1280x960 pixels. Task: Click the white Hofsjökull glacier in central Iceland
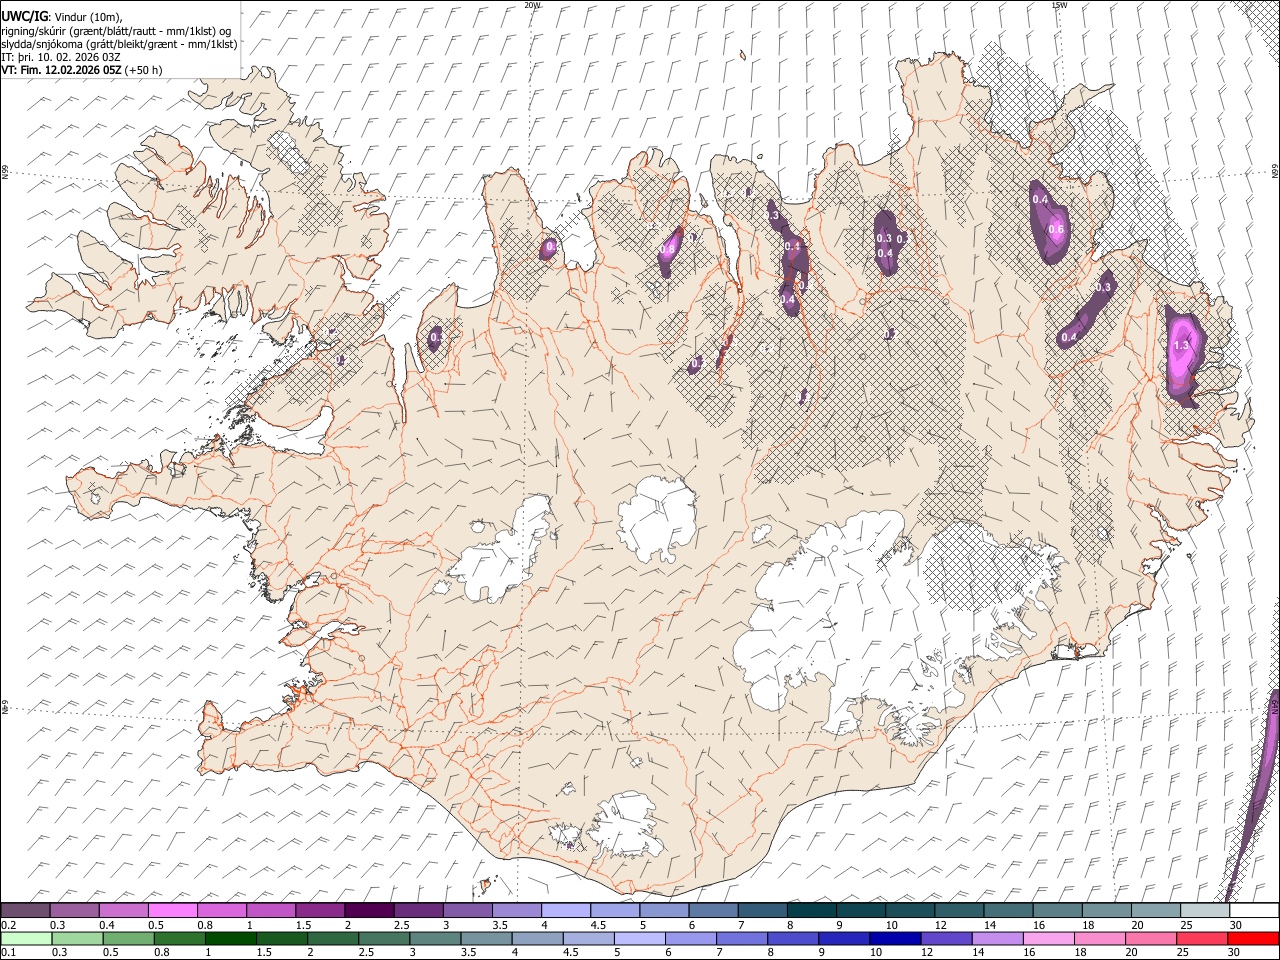click(x=657, y=518)
